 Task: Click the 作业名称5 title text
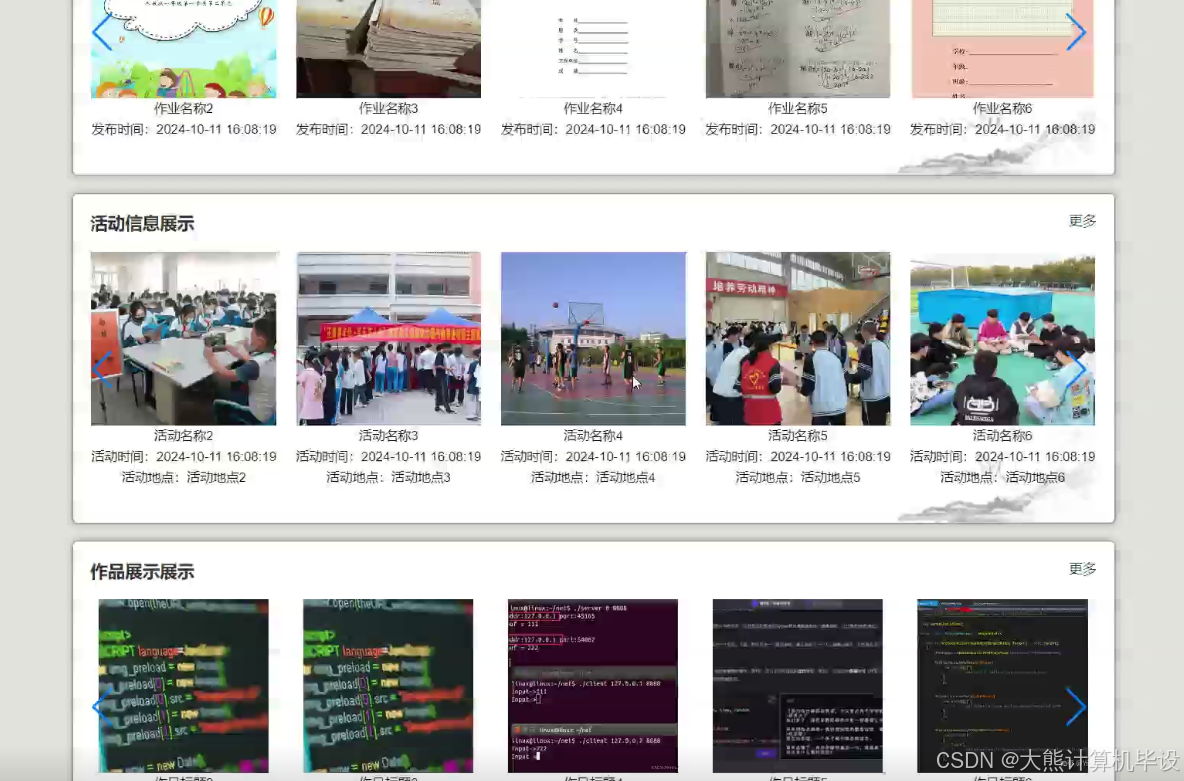click(x=798, y=109)
